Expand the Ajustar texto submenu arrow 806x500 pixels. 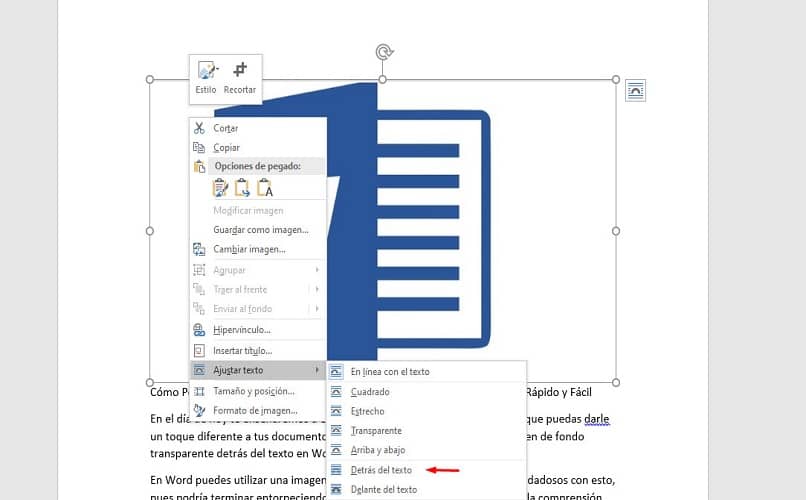coord(317,370)
